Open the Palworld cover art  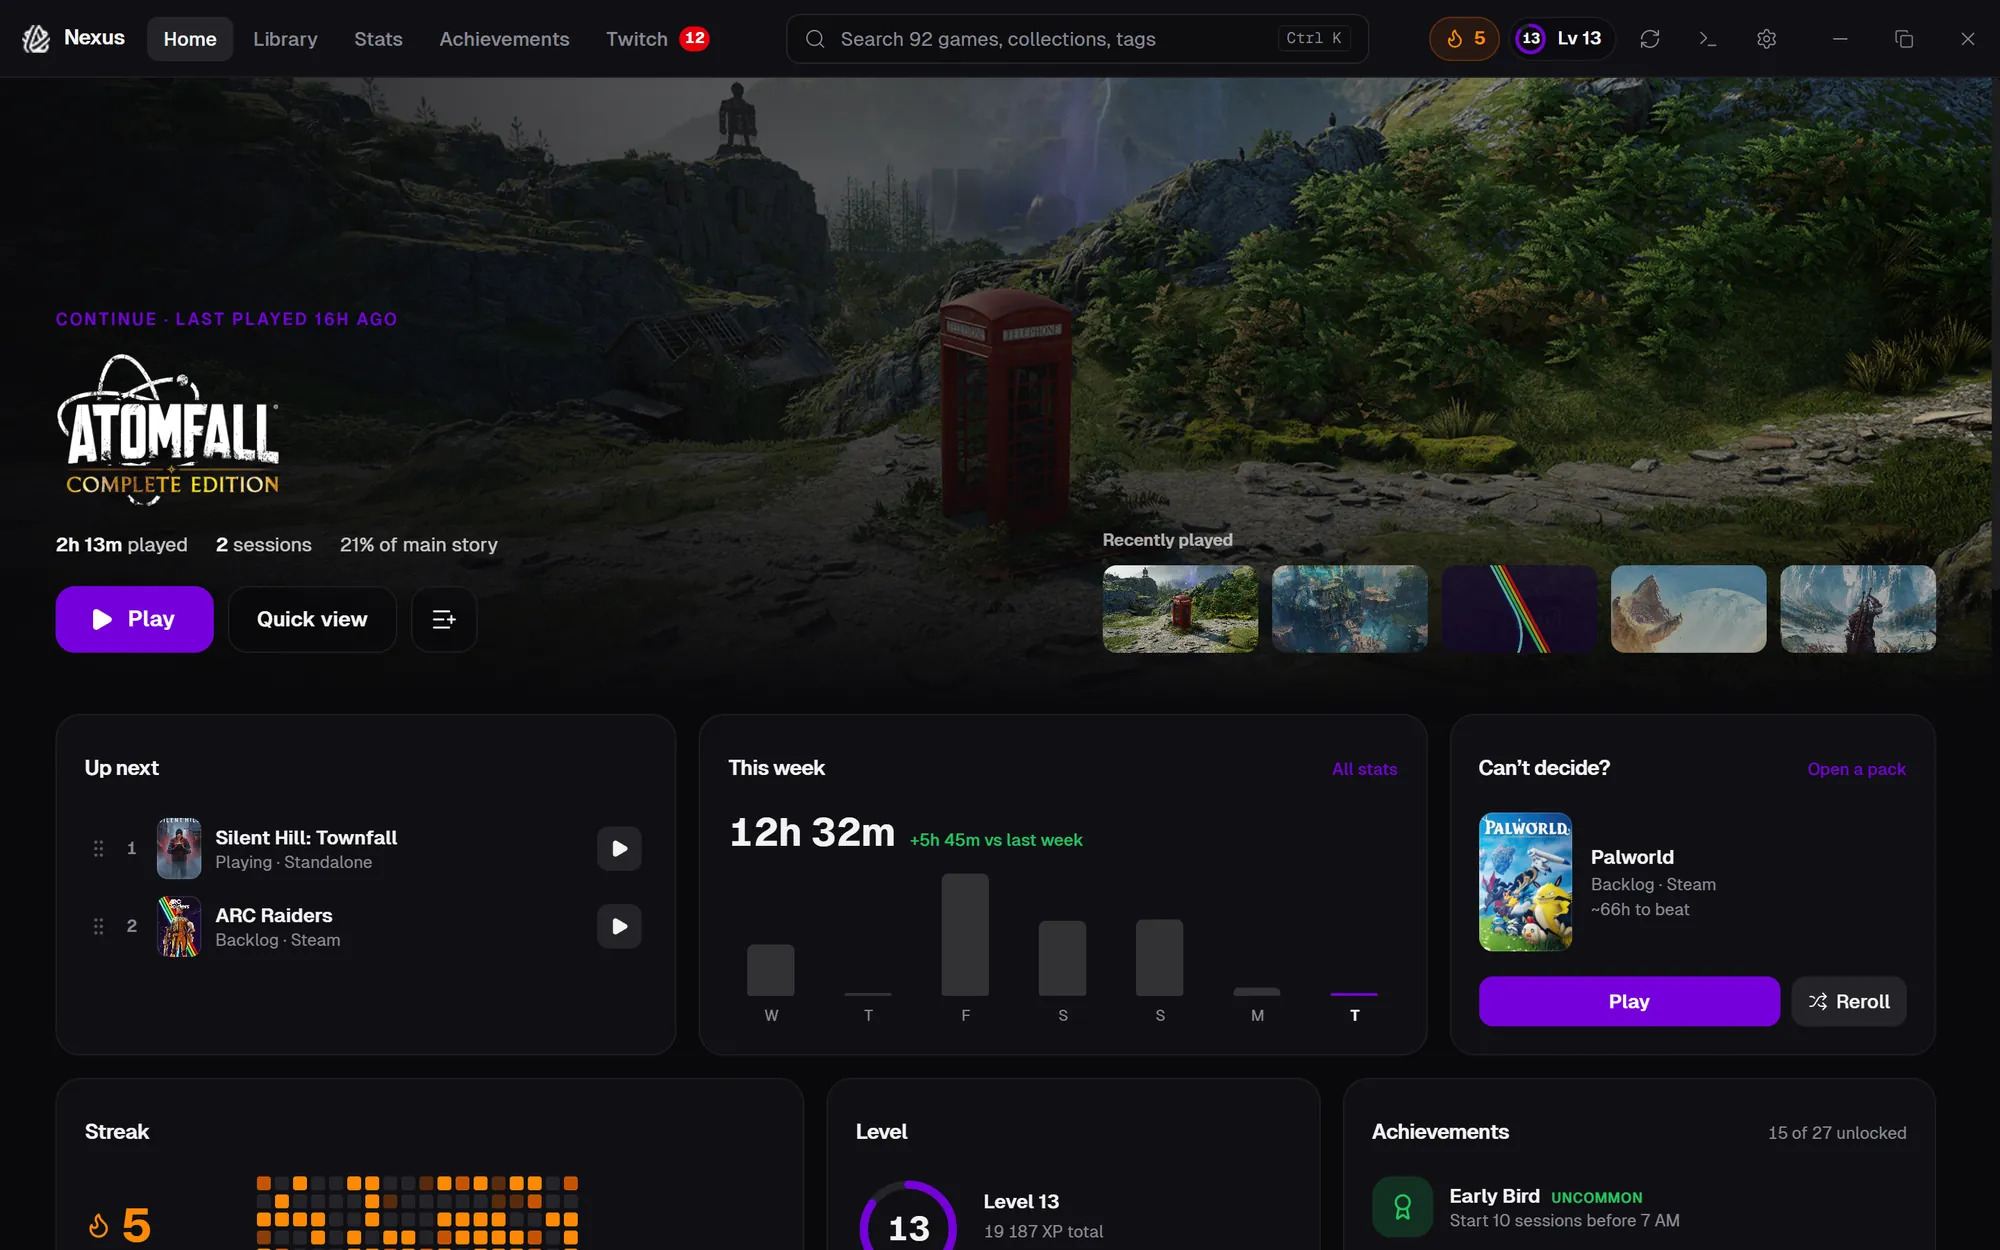point(1526,882)
